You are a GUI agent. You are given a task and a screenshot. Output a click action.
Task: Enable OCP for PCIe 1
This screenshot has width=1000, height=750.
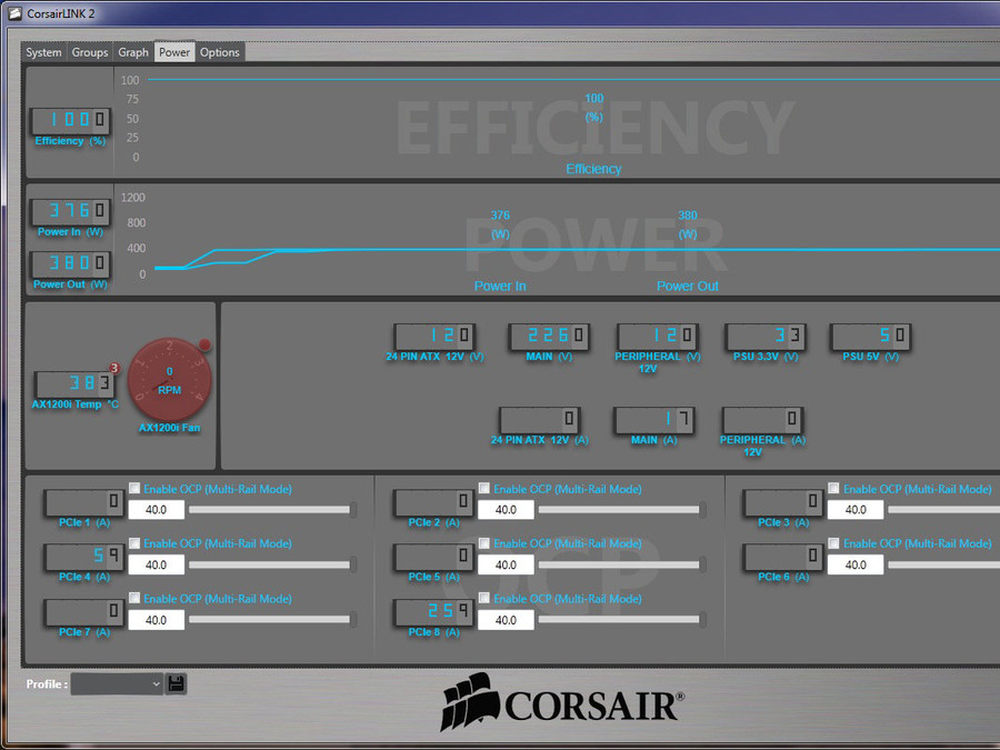[135, 489]
